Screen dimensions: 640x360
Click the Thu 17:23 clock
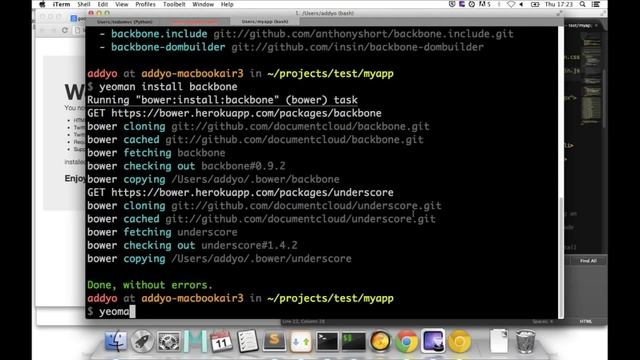(559, 4)
